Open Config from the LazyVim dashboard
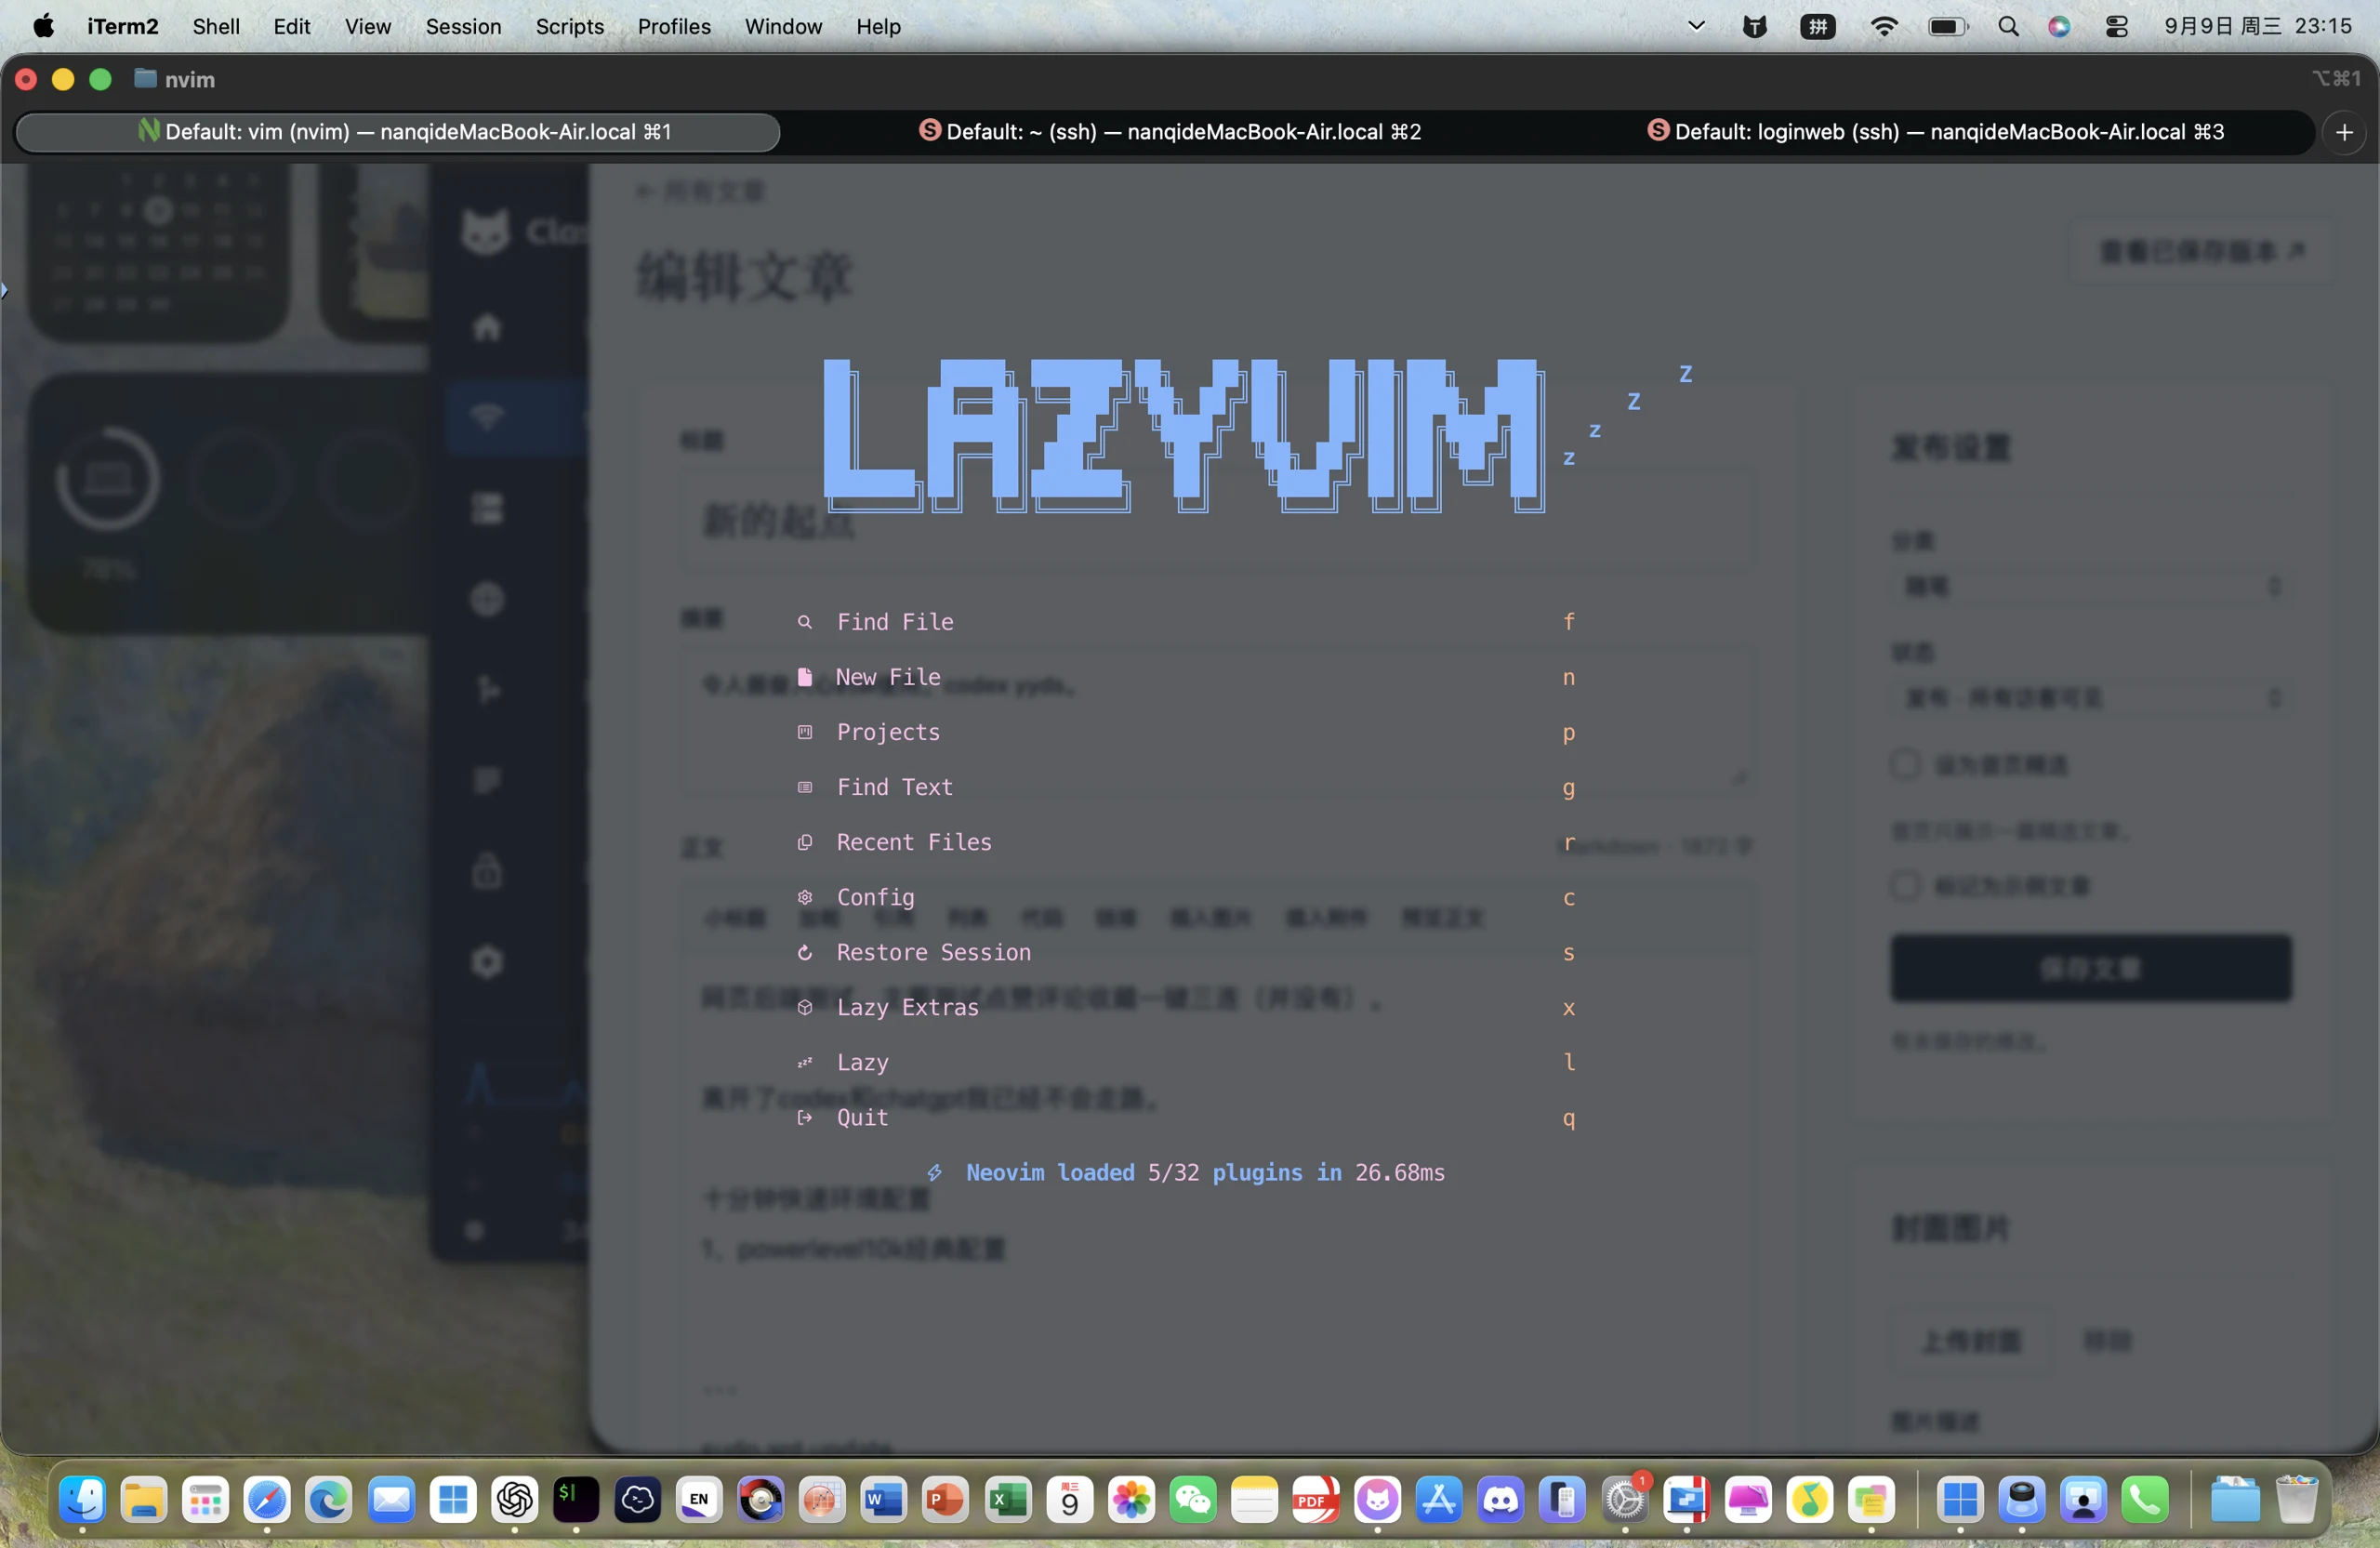 tap(1185, 897)
